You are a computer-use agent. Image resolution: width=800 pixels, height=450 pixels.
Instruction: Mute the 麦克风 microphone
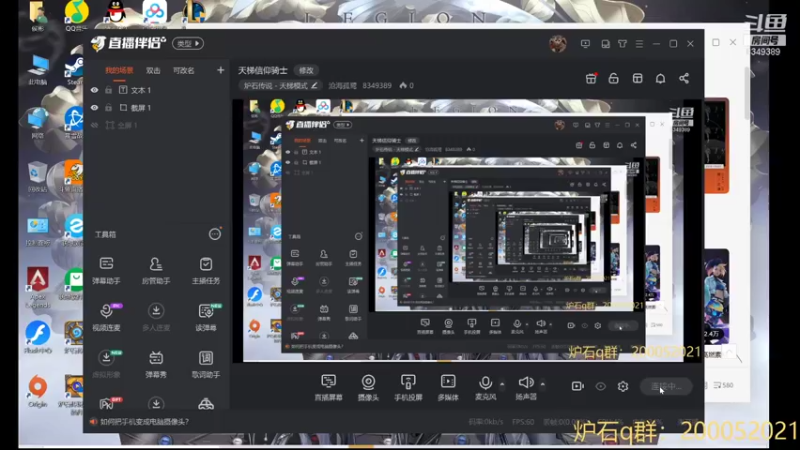pyautogui.click(x=485, y=387)
